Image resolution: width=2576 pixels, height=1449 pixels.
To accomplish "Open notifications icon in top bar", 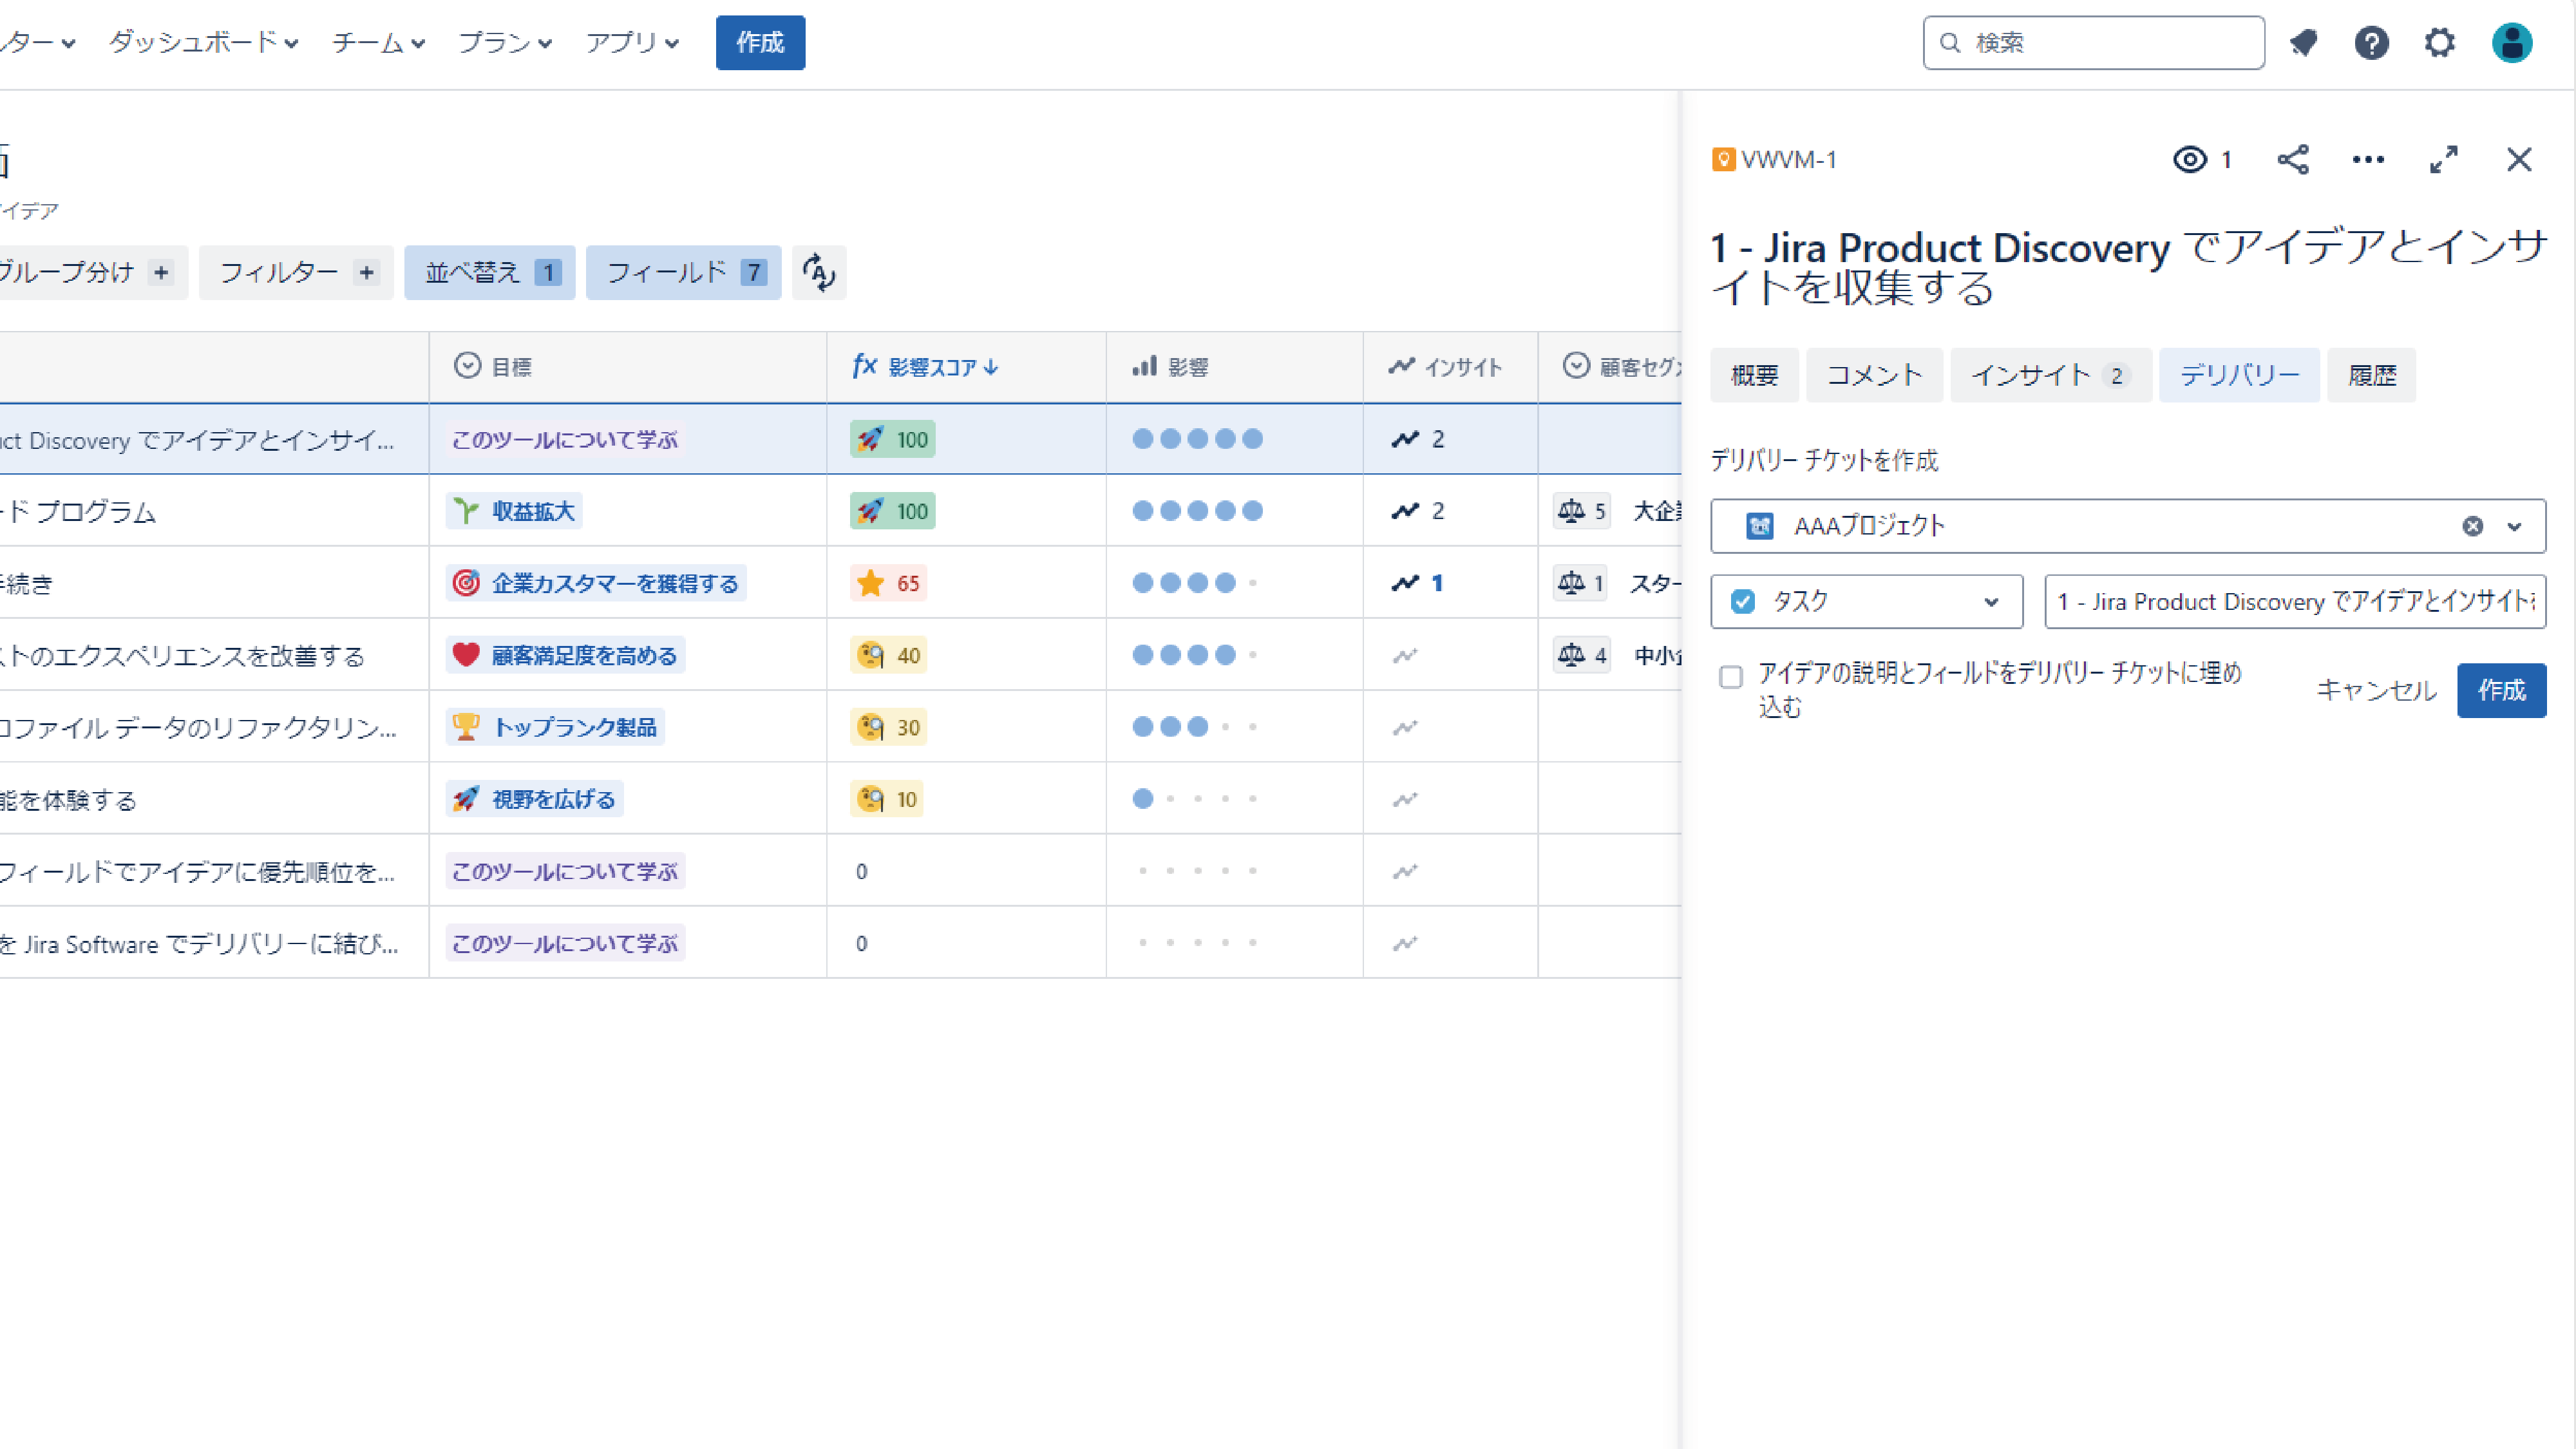I will pos(2304,42).
